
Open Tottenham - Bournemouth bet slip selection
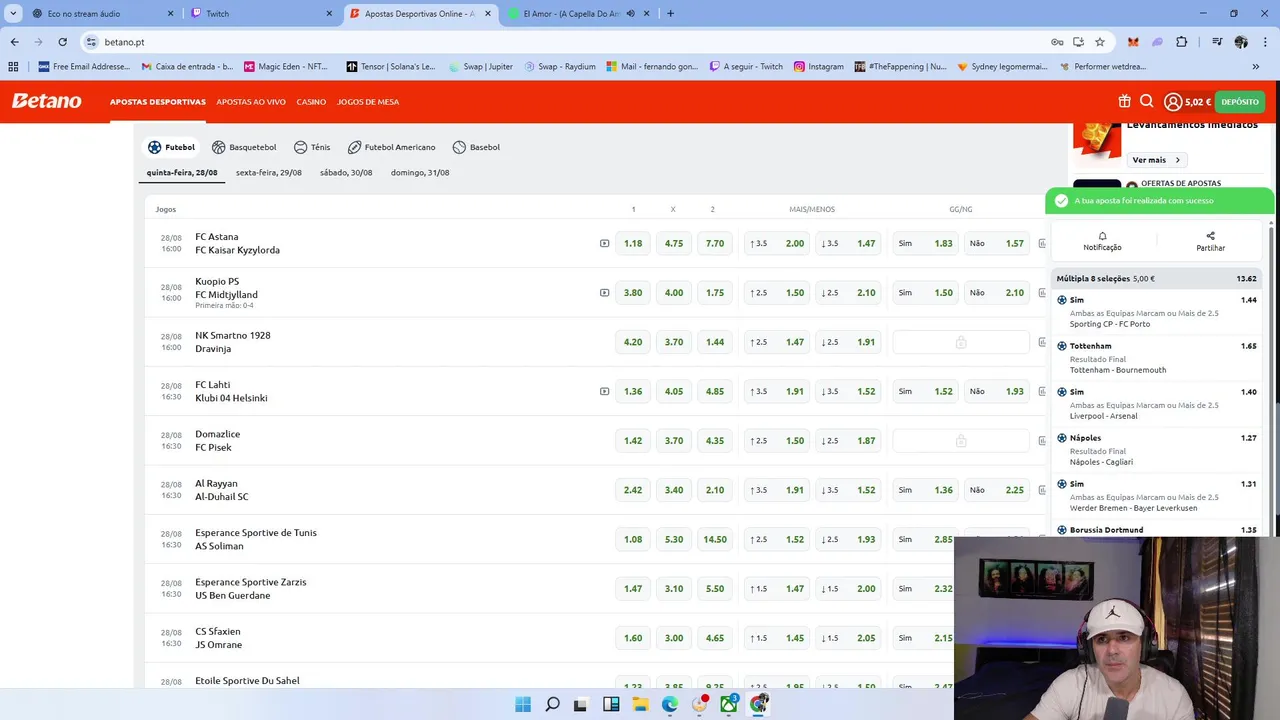click(x=1157, y=357)
